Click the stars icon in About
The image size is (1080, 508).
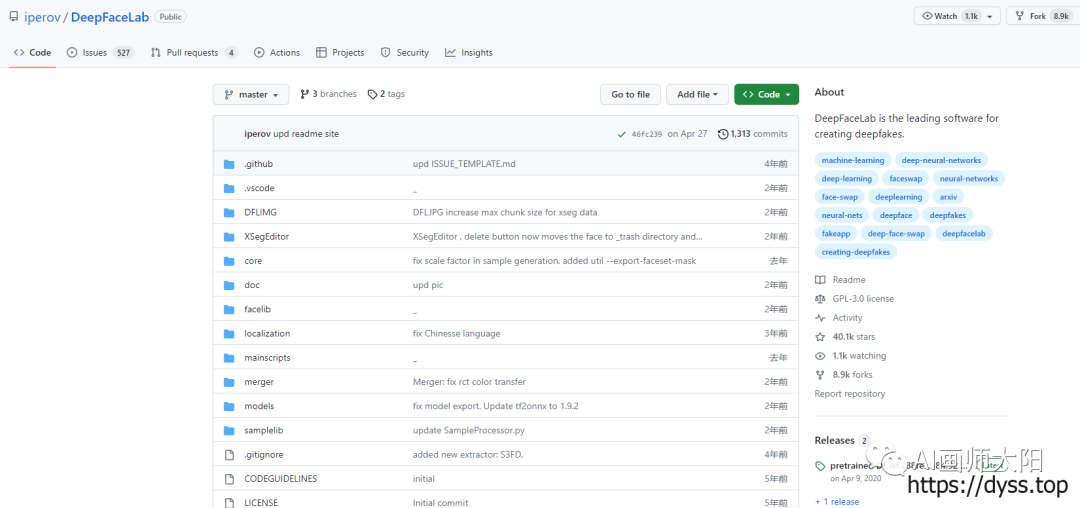click(820, 337)
